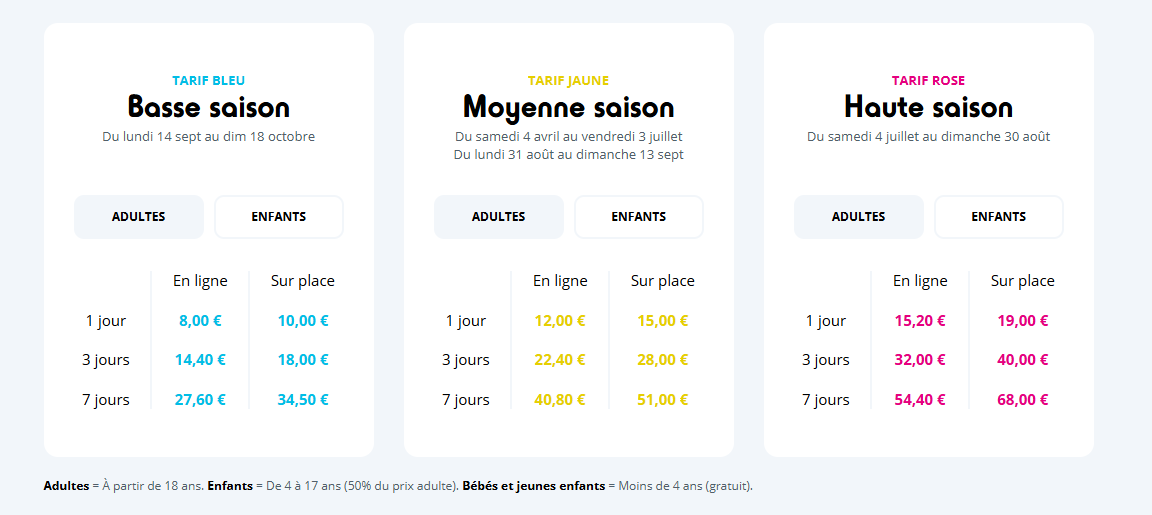Switch to ENFANTS tab in Basse saison card

279,217
